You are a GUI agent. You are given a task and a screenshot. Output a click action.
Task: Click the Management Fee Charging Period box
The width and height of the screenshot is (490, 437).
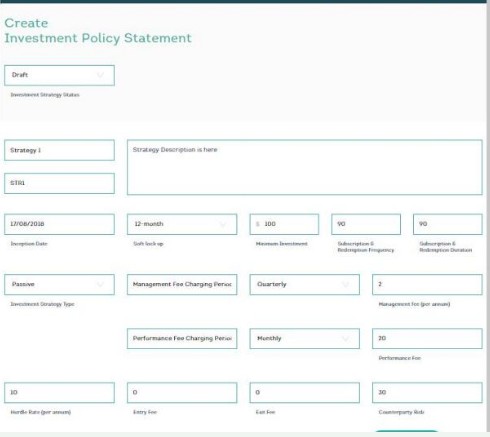pos(182,285)
